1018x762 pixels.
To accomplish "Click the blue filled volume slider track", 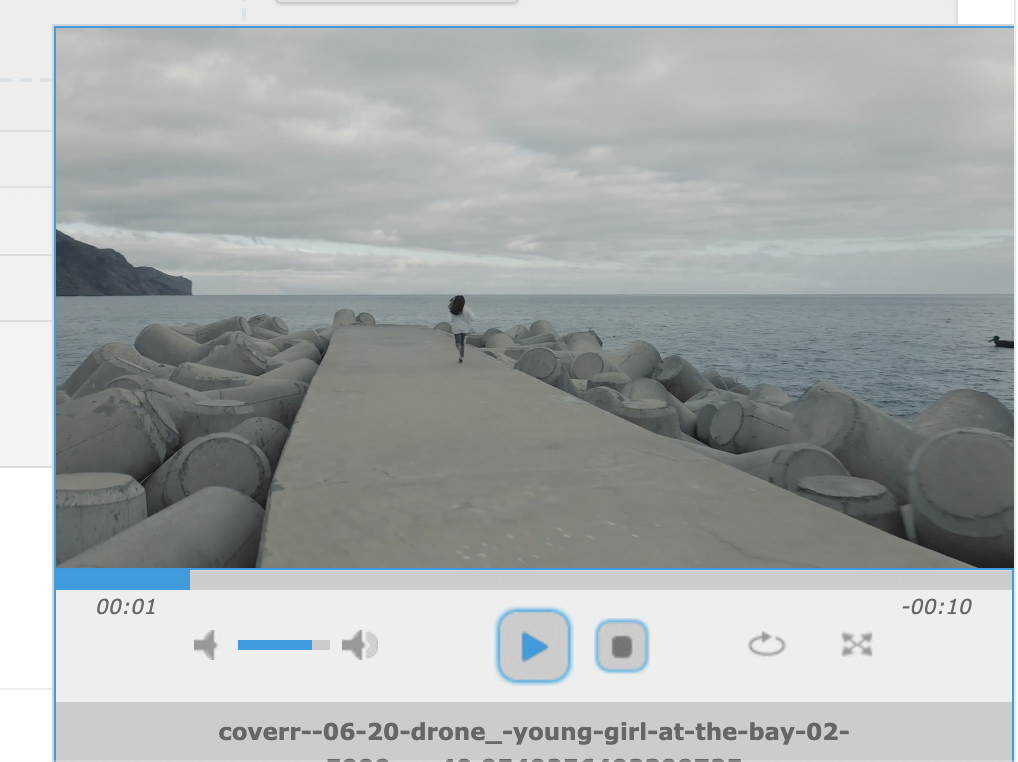I will point(274,645).
